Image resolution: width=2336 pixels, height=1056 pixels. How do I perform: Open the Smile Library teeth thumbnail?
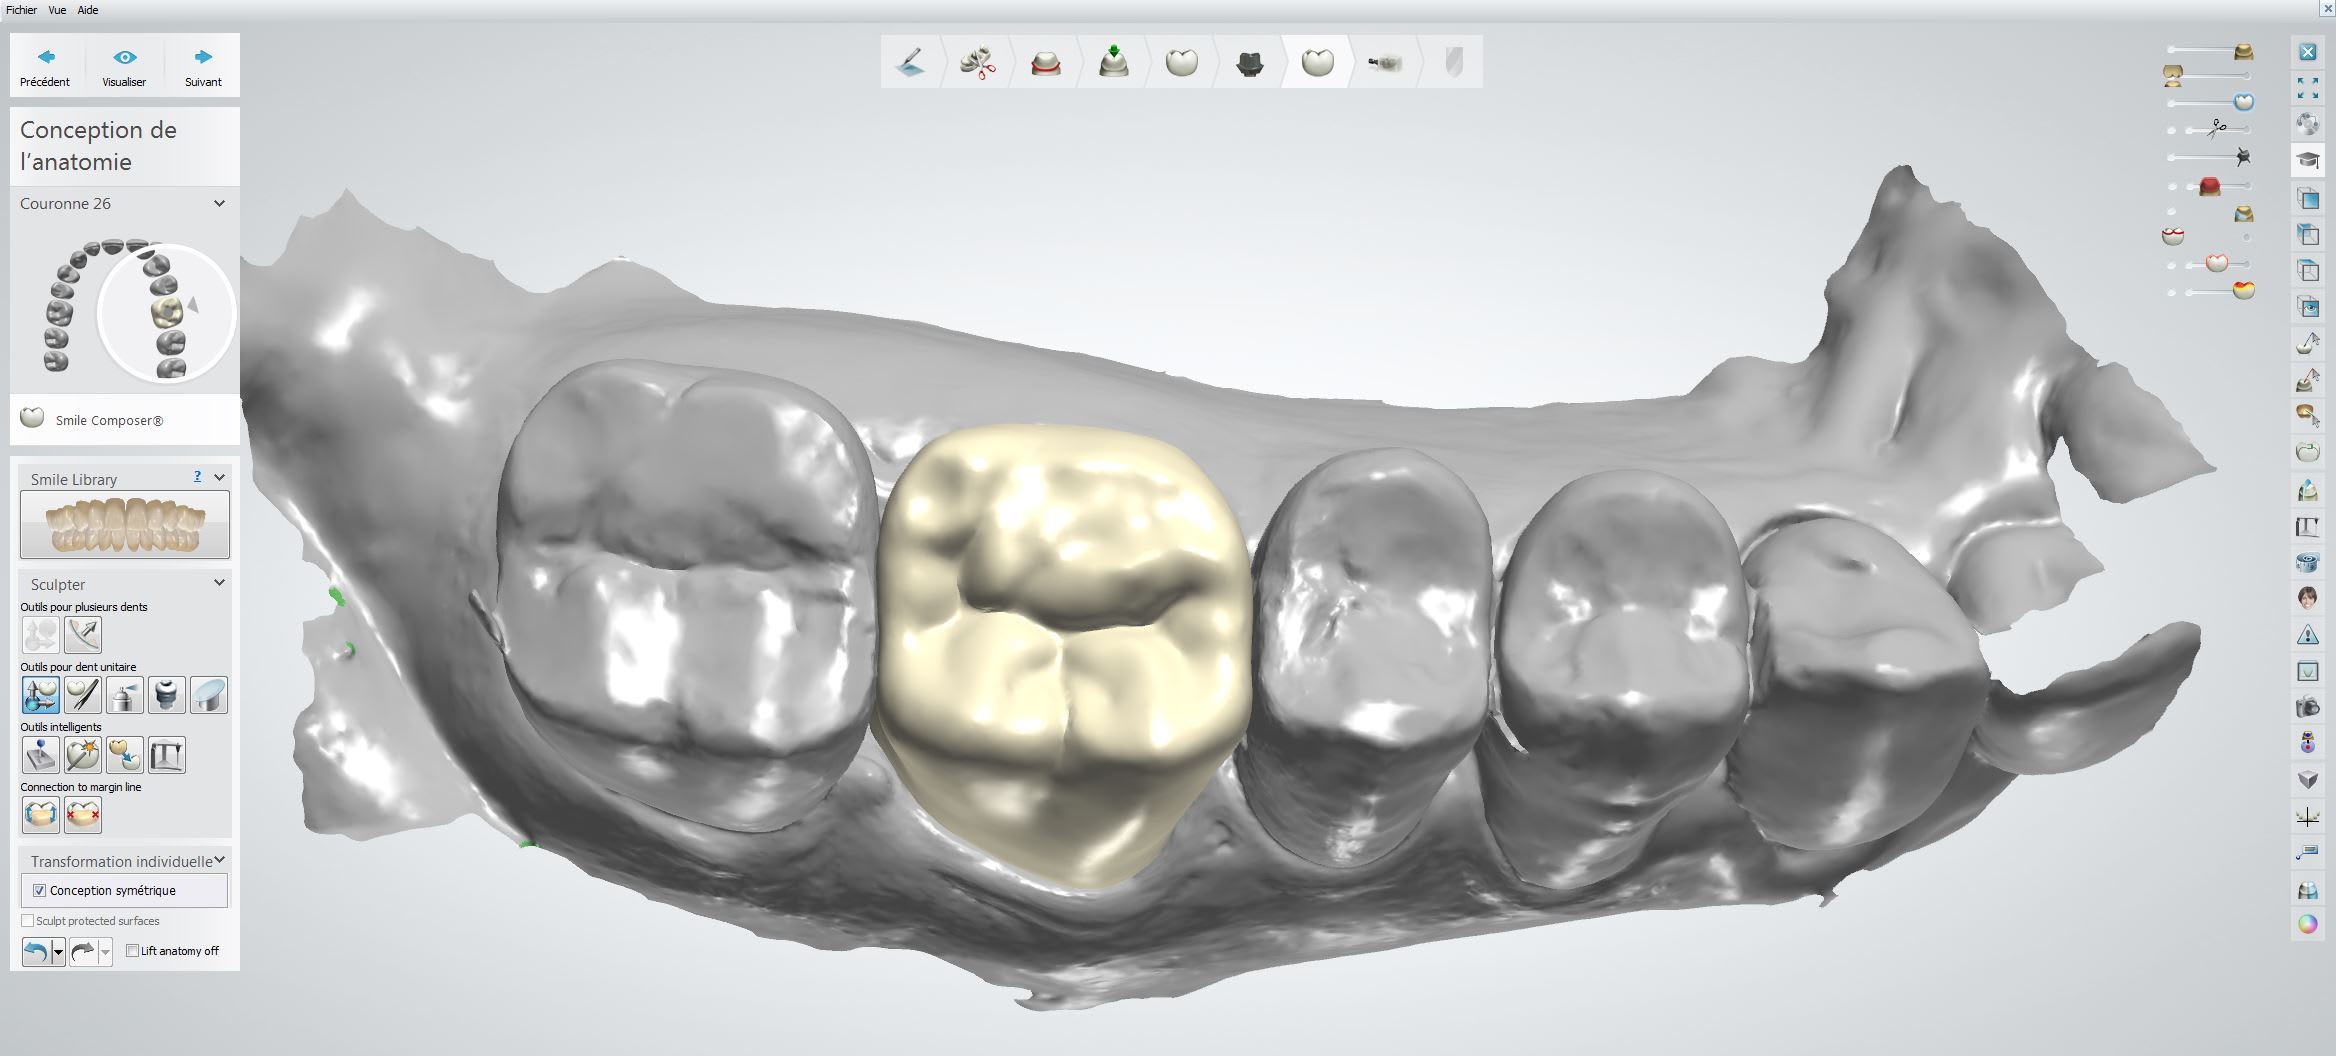(x=125, y=525)
